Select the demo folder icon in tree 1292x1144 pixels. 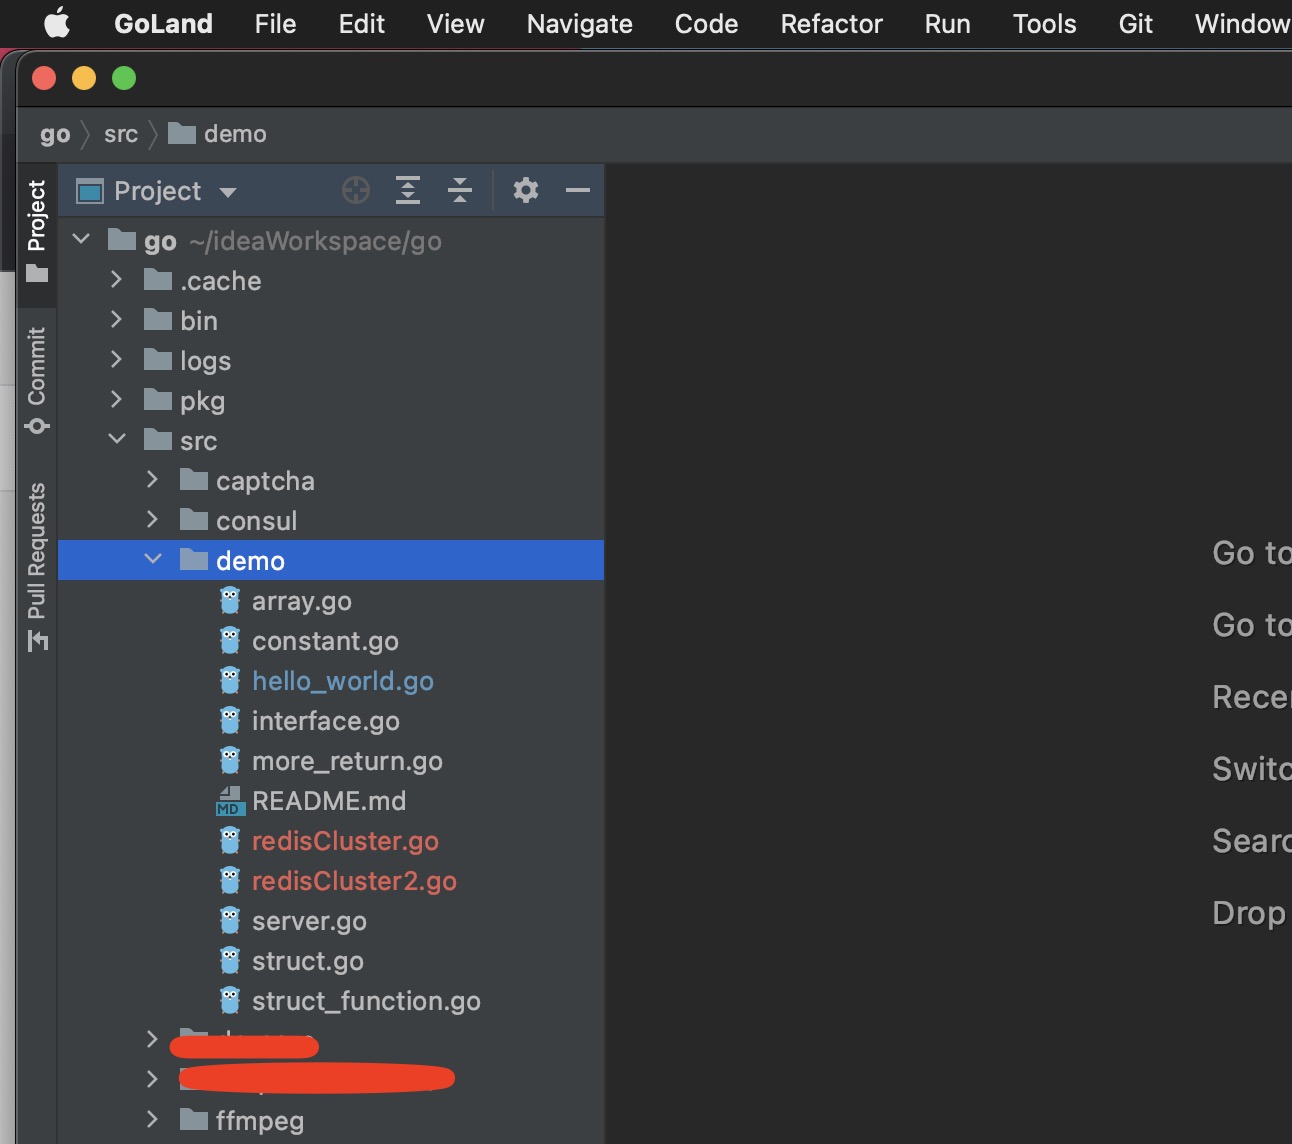tap(194, 559)
